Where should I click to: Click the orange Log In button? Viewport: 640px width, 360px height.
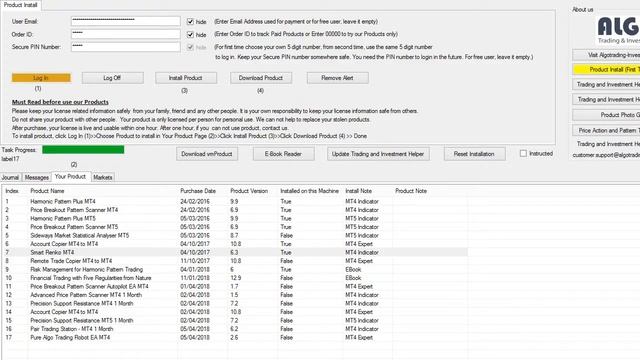[x=41, y=78]
